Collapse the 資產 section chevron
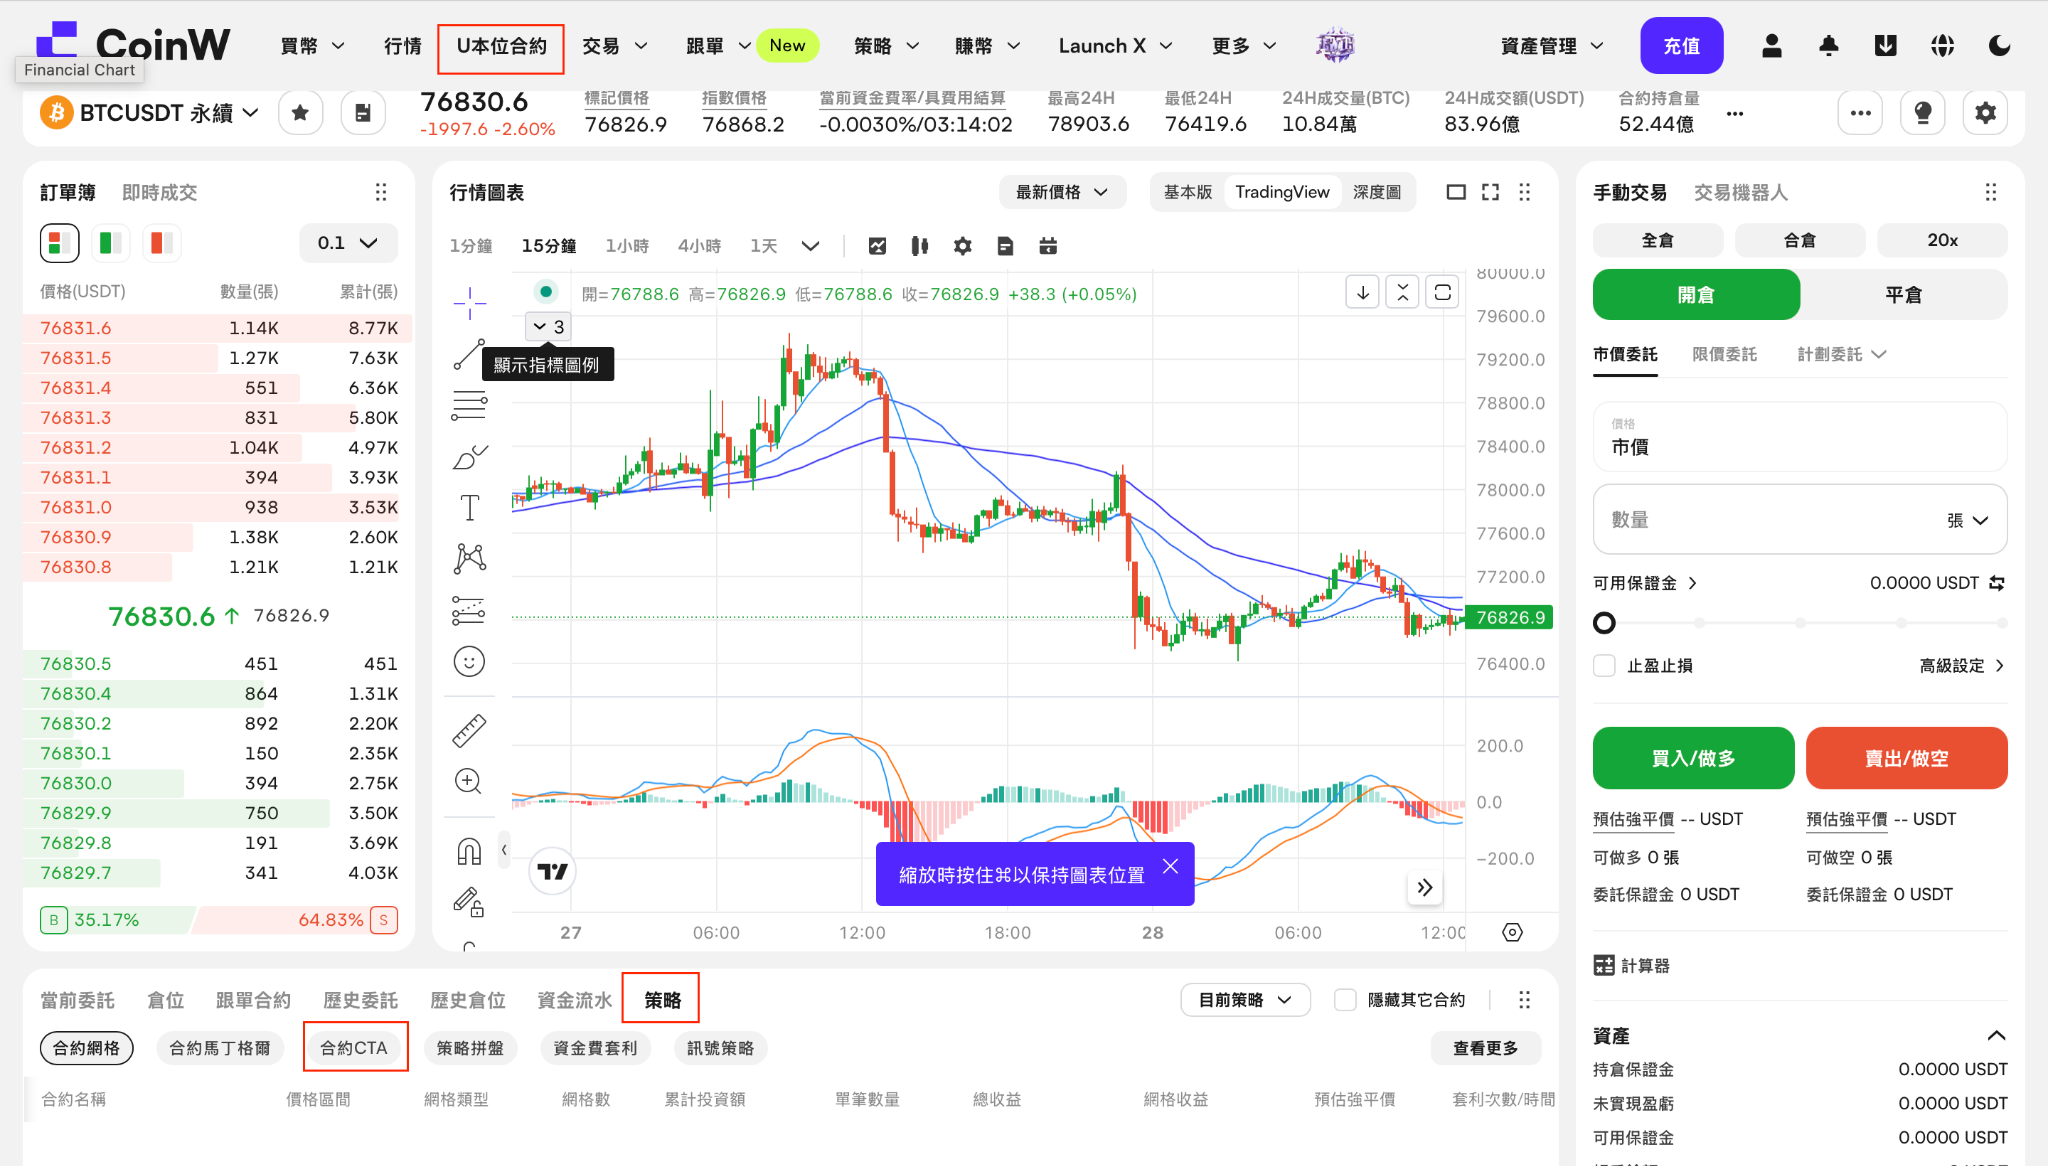Screen dimensions: 2048x1166 (1996, 1036)
